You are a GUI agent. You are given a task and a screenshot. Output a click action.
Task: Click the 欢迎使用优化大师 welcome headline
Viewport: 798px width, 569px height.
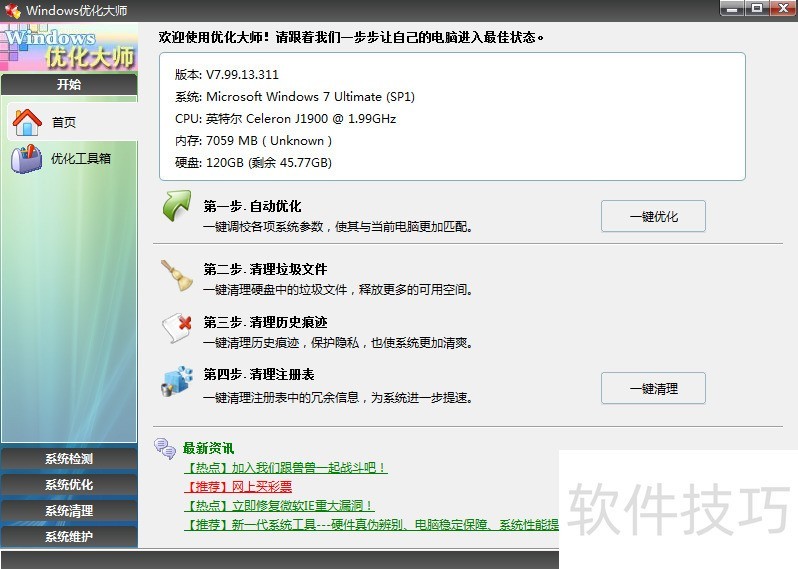pos(351,37)
